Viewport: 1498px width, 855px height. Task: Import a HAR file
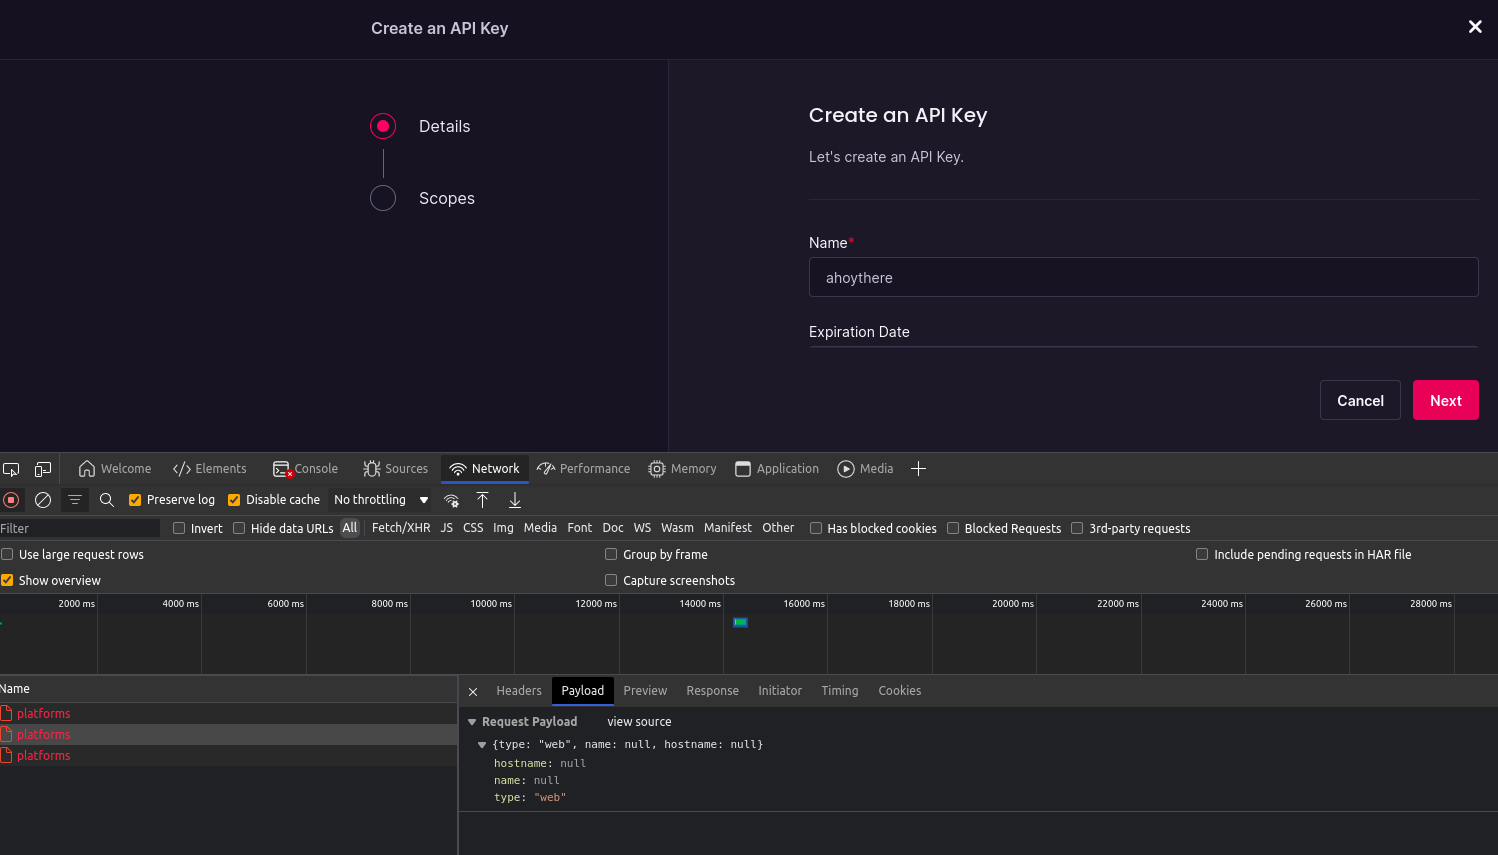tap(483, 499)
